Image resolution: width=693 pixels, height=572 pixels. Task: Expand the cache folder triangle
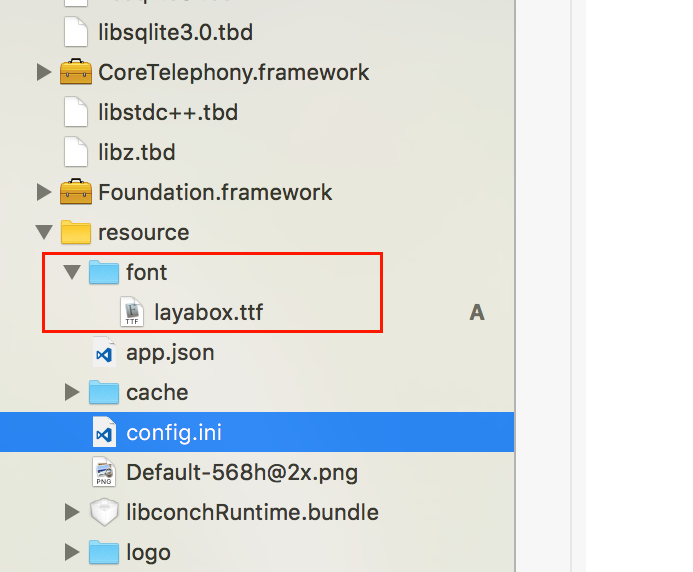(71, 392)
